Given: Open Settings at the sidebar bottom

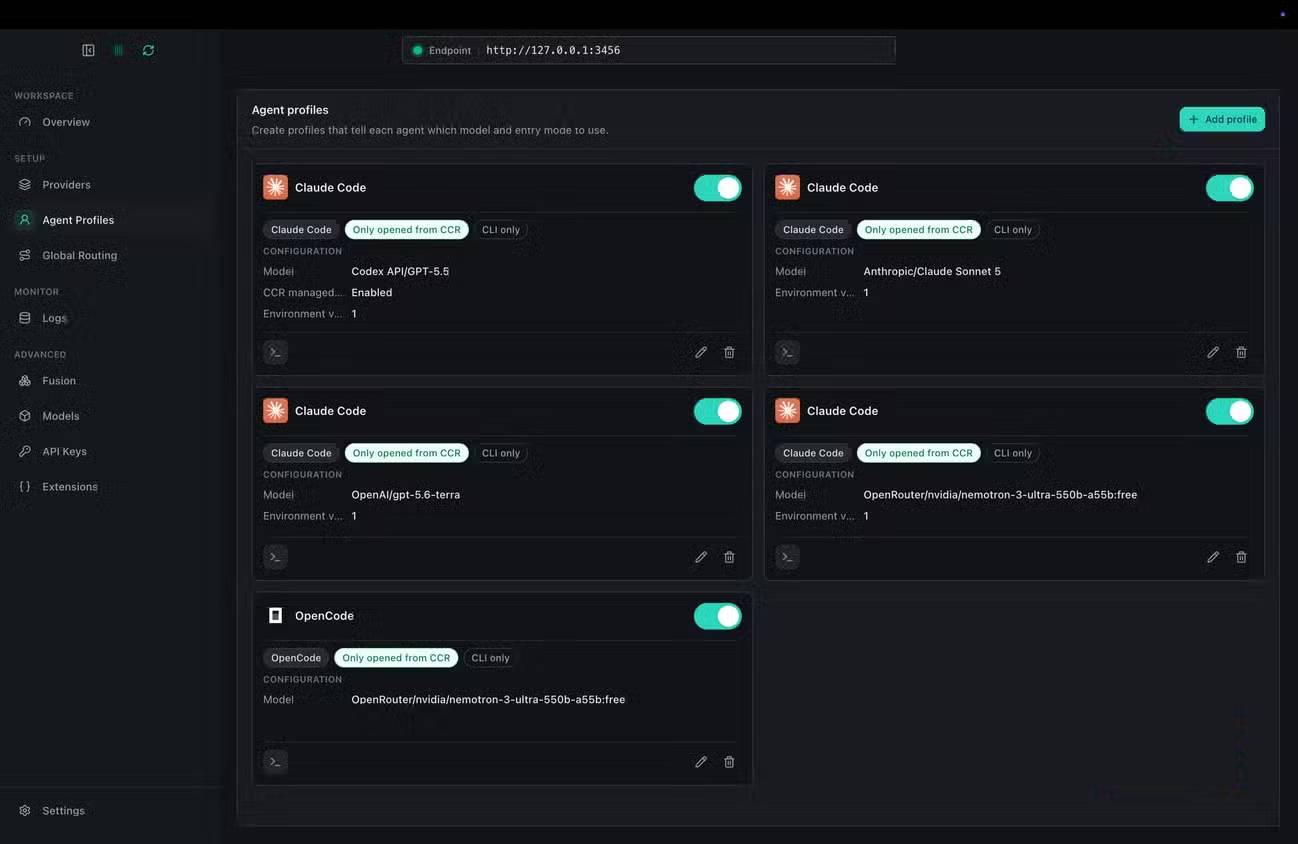Looking at the screenshot, I should click(x=63, y=811).
